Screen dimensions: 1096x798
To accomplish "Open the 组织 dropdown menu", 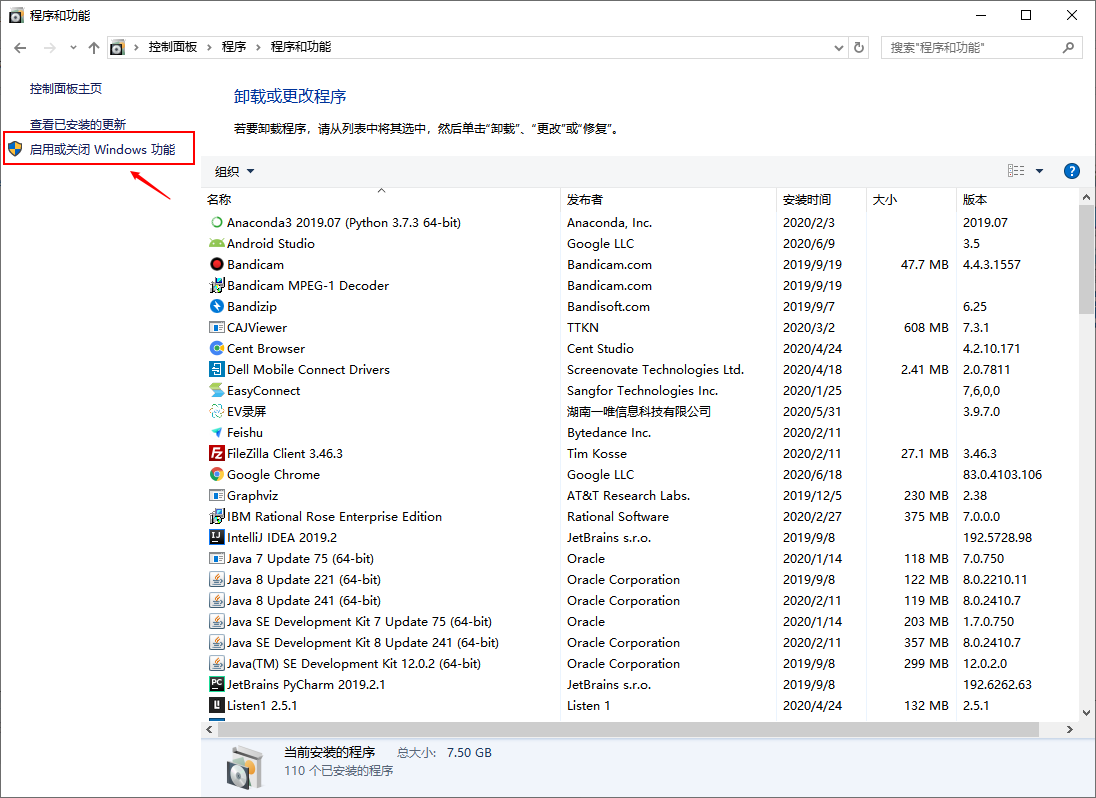I will (234, 172).
